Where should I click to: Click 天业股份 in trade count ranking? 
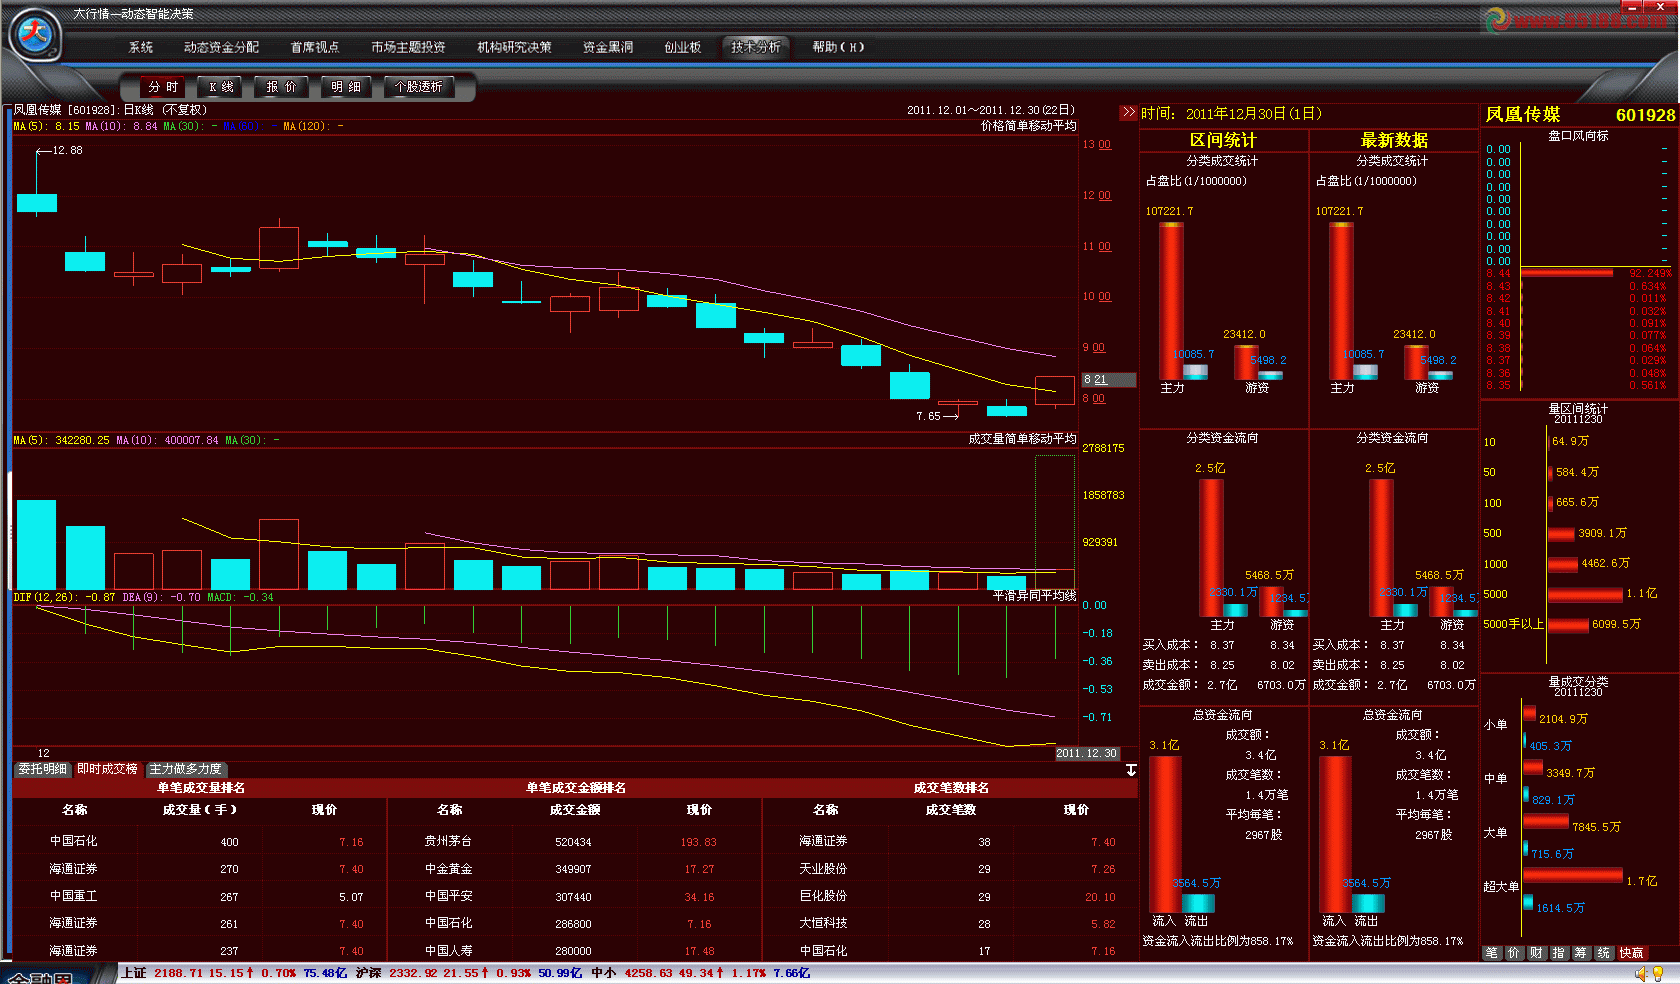823,869
